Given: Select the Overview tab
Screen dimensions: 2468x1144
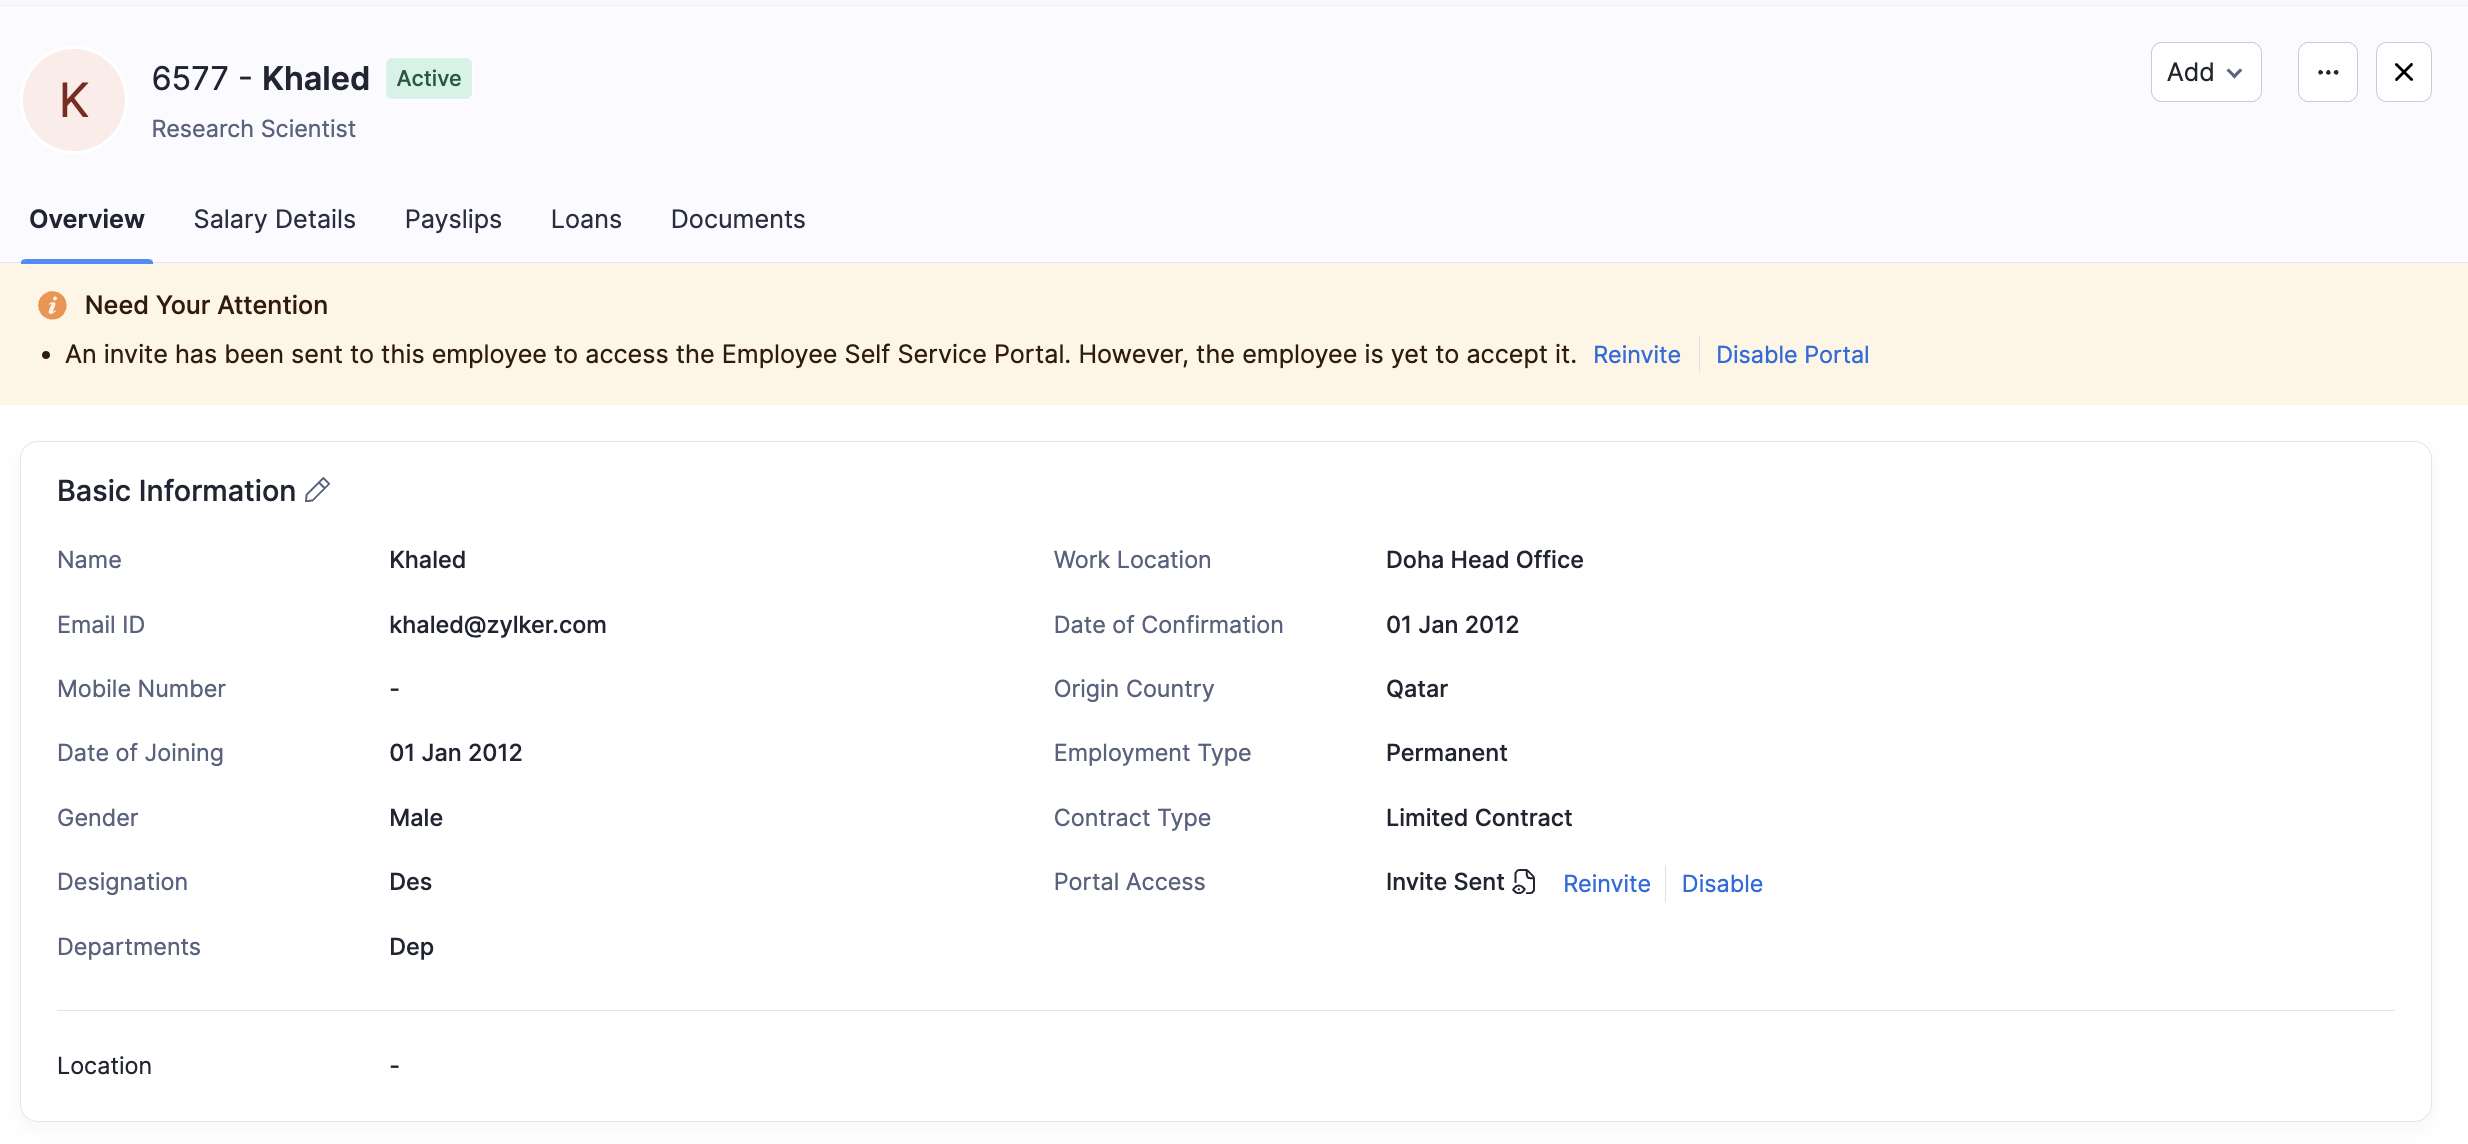Looking at the screenshot, I should [x=87, y=219].
